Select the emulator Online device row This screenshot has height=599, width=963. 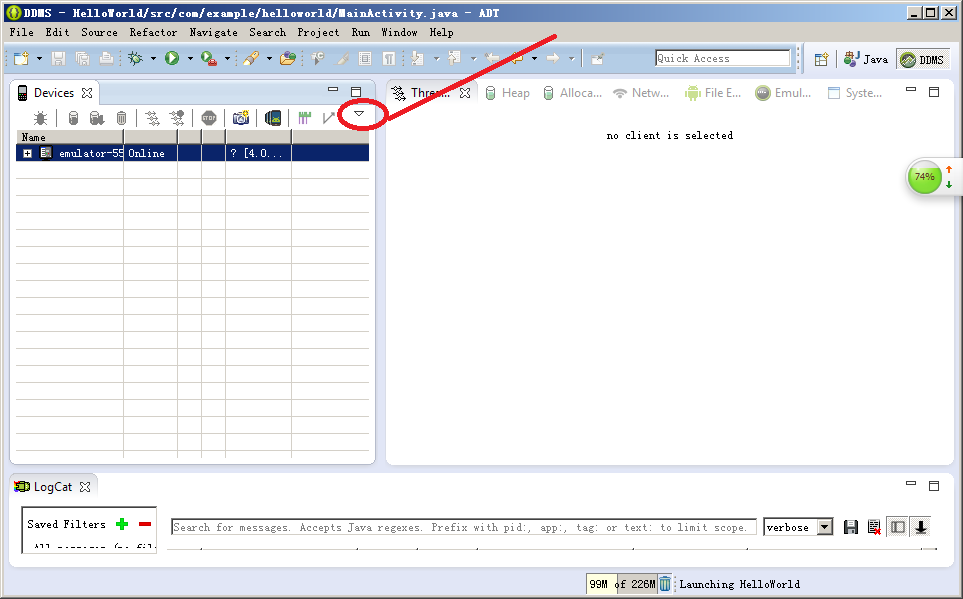click(x=192, y=153)
